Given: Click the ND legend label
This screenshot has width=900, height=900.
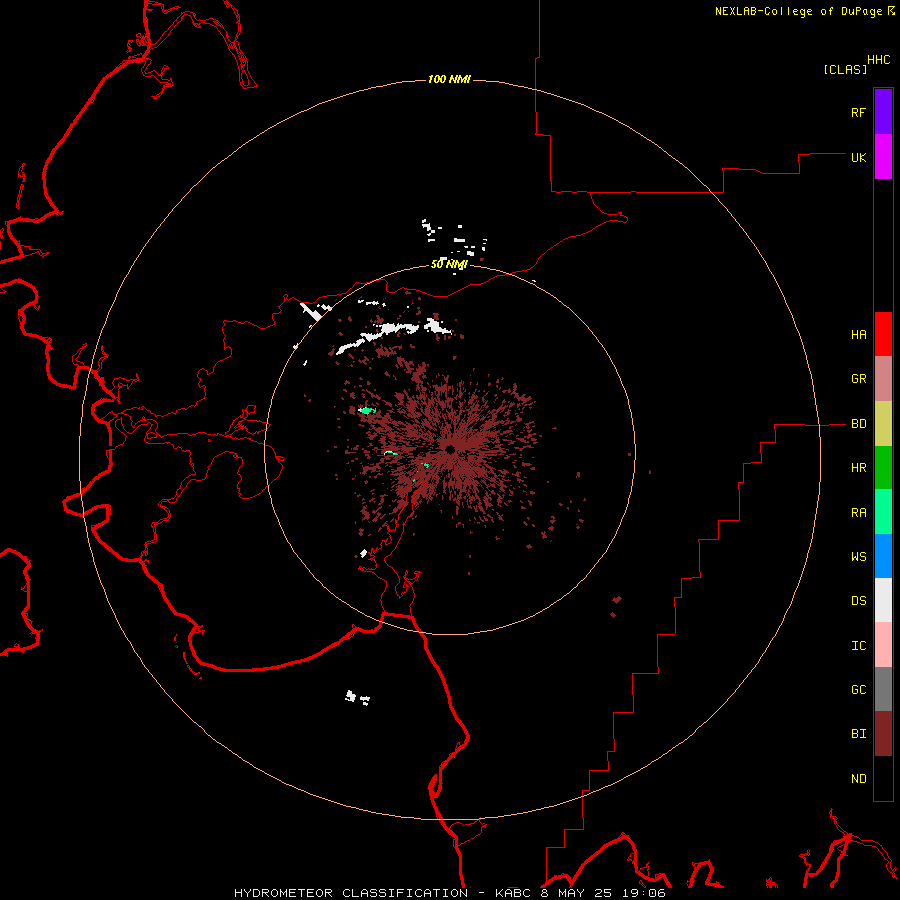Looking at the screenshot, I should pos(858,779).
